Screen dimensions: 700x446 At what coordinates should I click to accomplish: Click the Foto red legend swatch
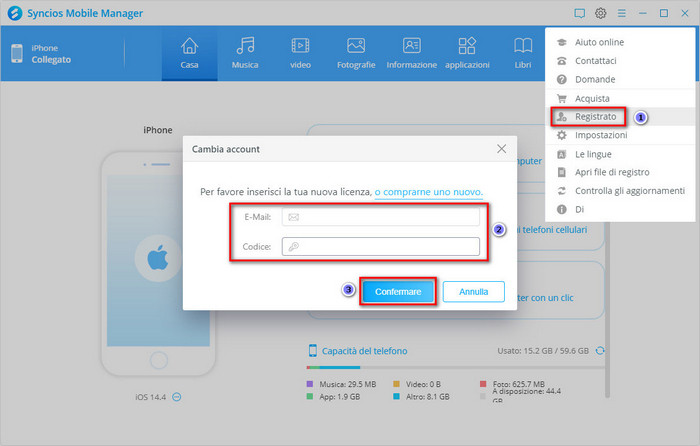click(483, 384)
